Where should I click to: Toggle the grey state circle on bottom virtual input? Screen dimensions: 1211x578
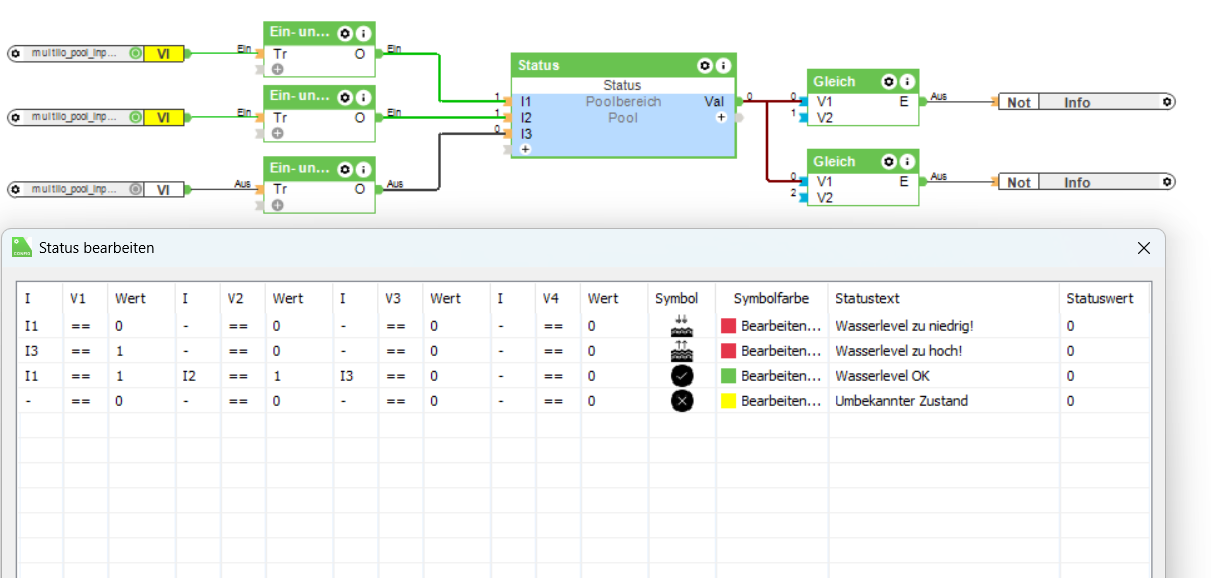pos(136,189)
